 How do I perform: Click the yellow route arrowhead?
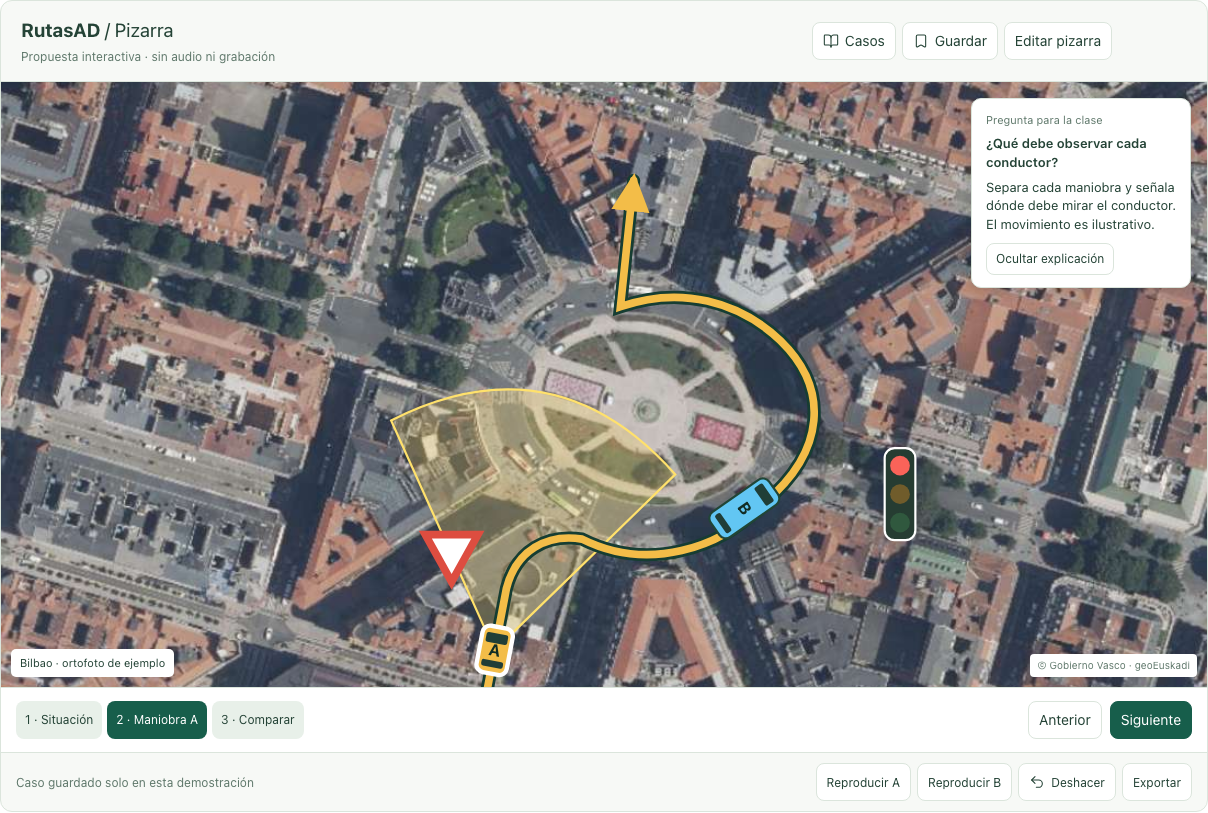click(631, 195)
